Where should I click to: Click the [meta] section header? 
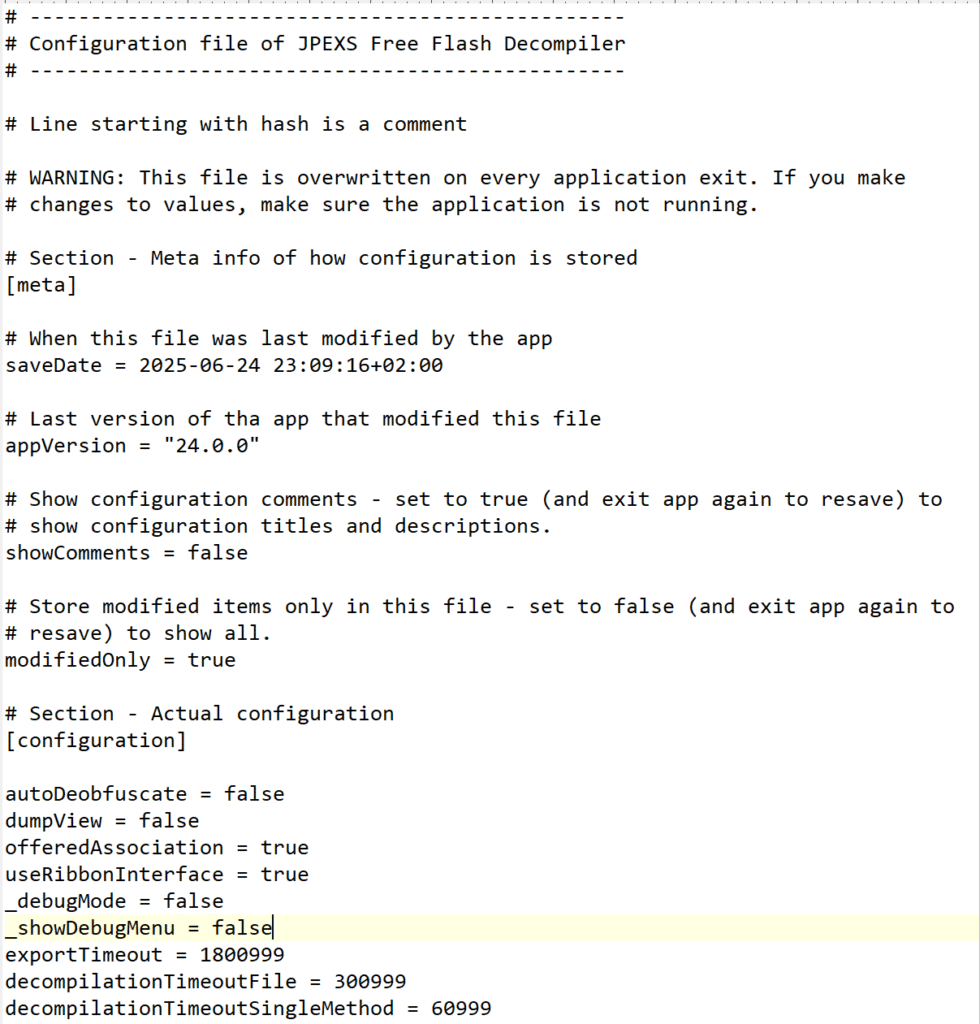41,285
